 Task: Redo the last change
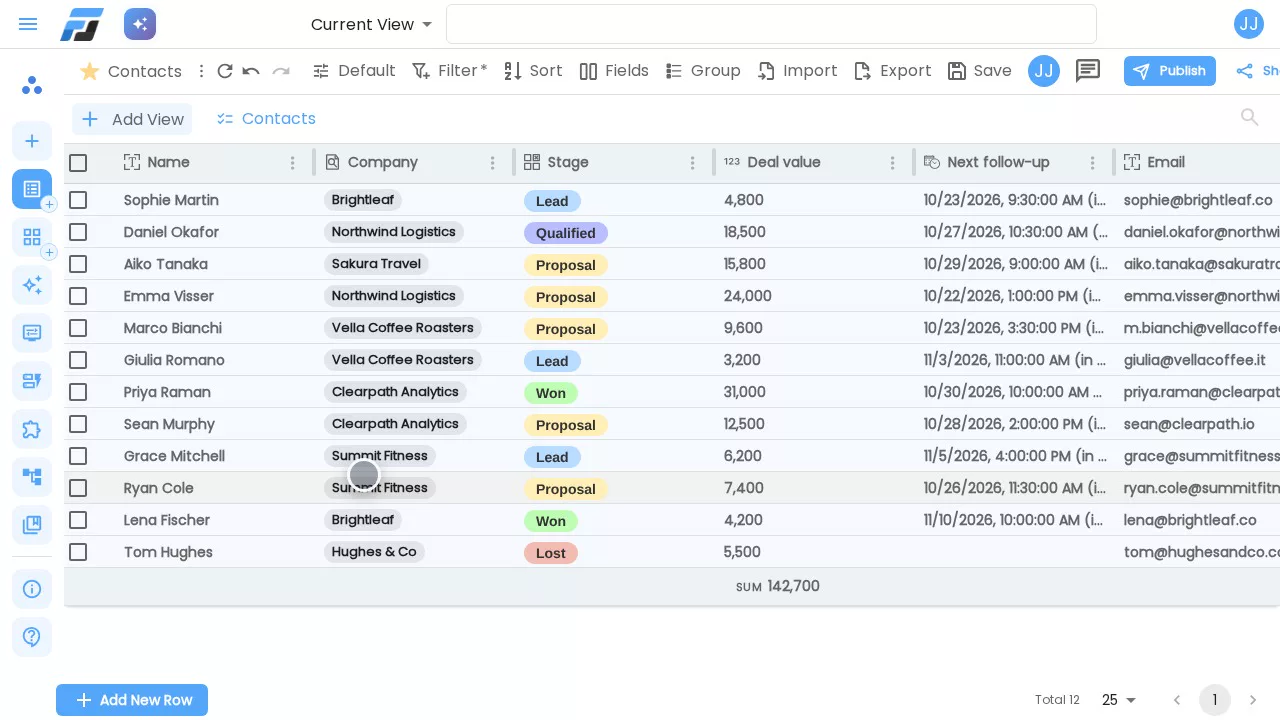(281, 71)
